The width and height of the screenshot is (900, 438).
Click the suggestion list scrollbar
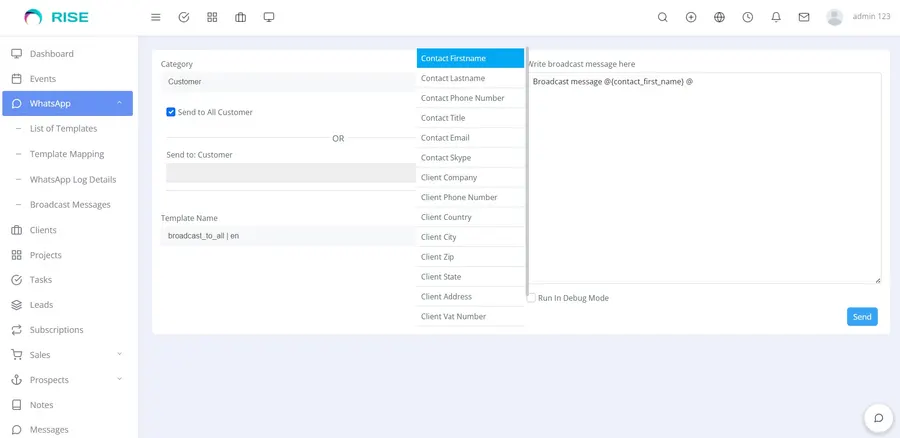[x=527, y=172]
